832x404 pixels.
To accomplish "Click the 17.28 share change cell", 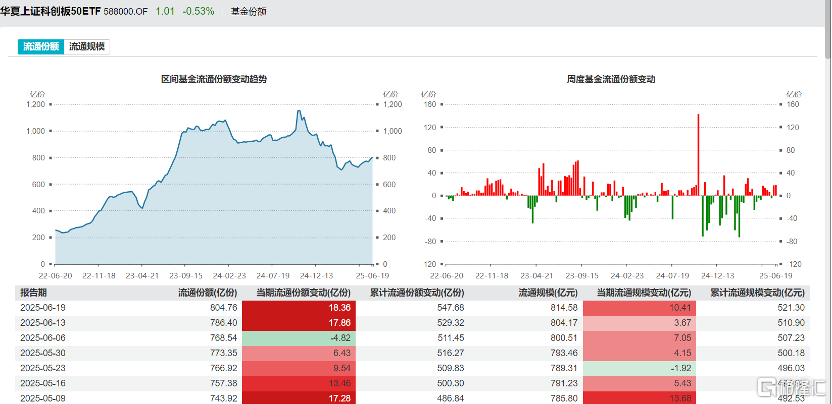I will tap(299, 397).
